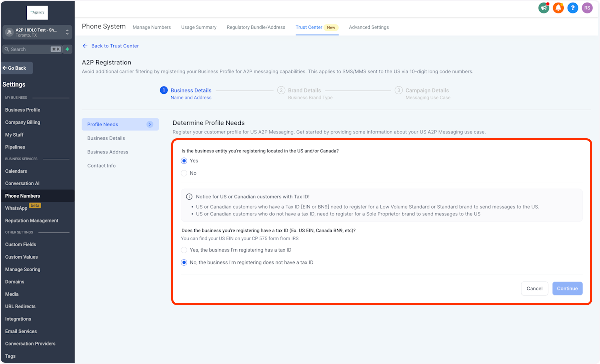Open Domains settings
Viewport: 600px width, 364px height.
coord(15,282)
